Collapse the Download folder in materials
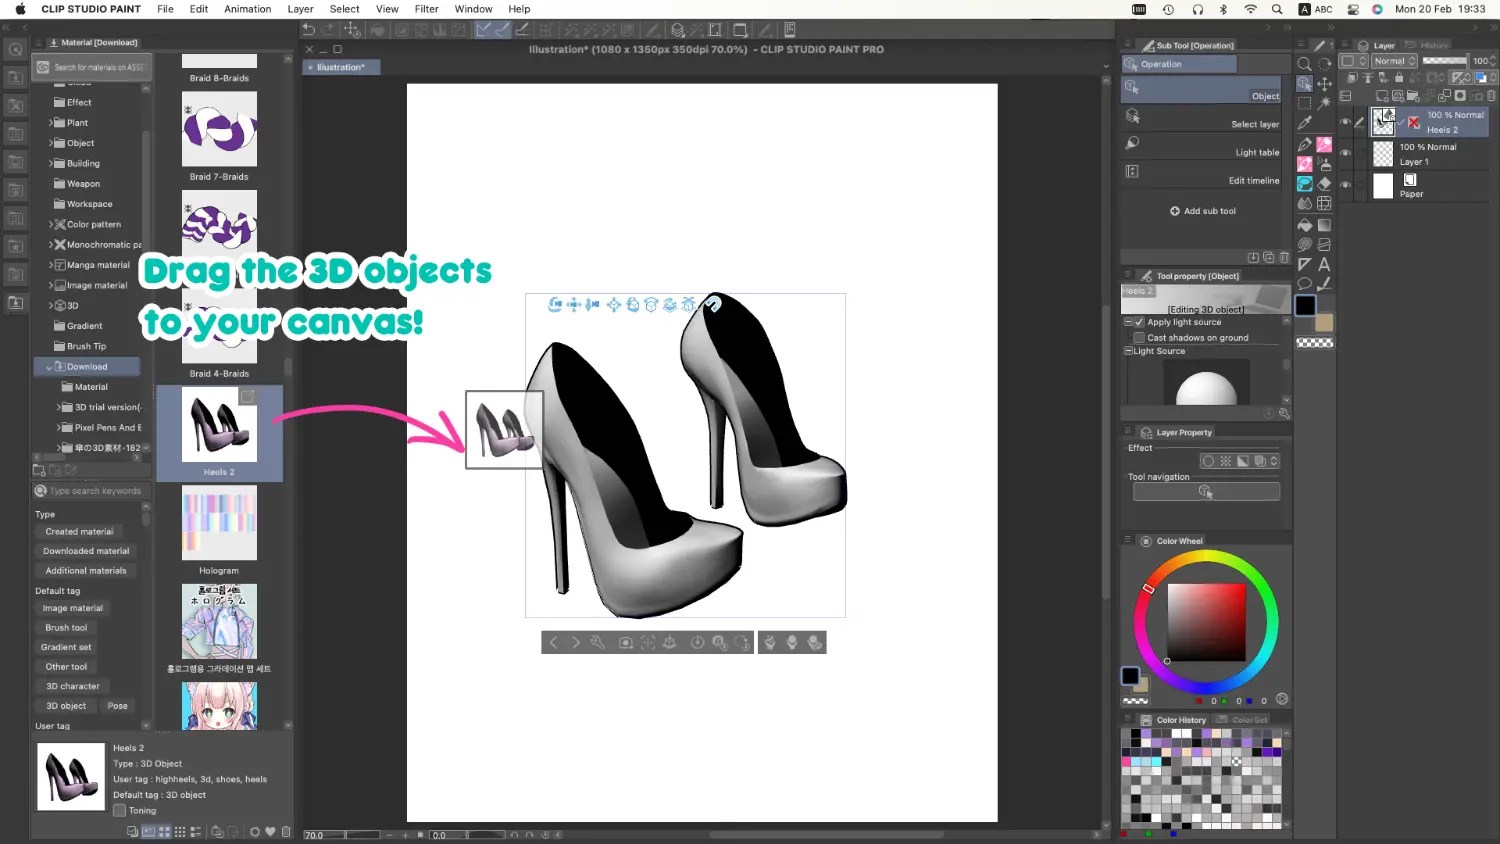Viewport: 1500px width, 844px height. pyautogui.click(x=48, y=366)
